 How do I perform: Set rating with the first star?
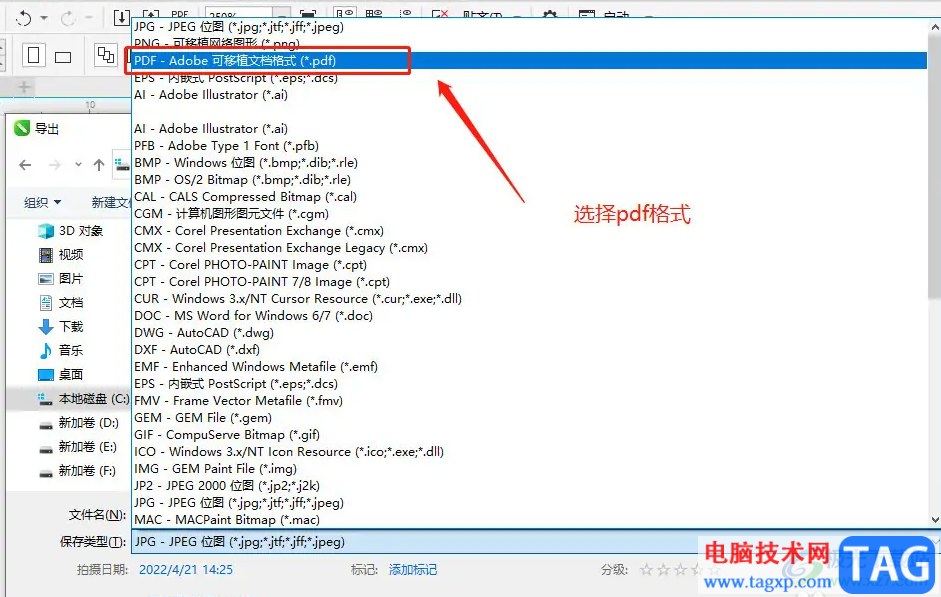646,570
